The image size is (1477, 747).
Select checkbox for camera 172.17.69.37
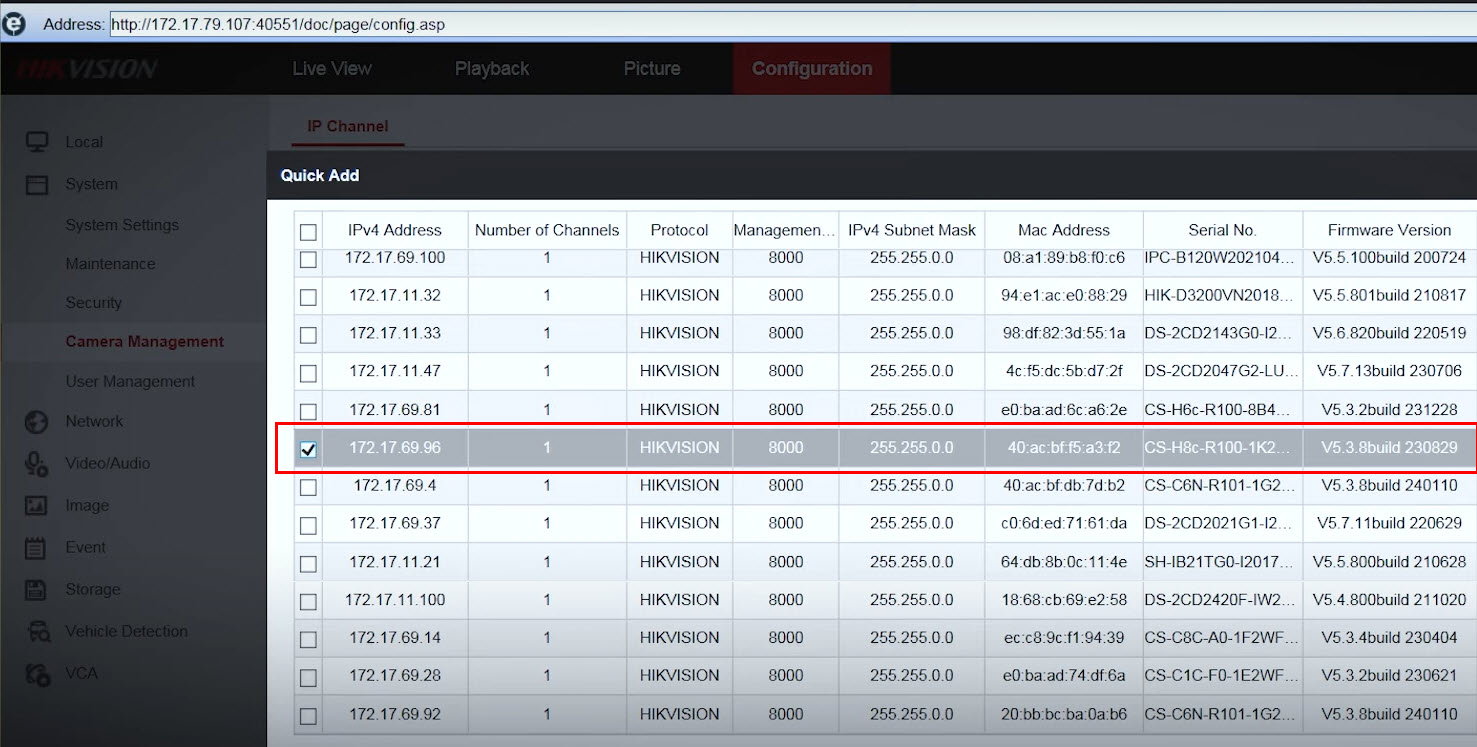pyautogui.click(x=308, y=525)
